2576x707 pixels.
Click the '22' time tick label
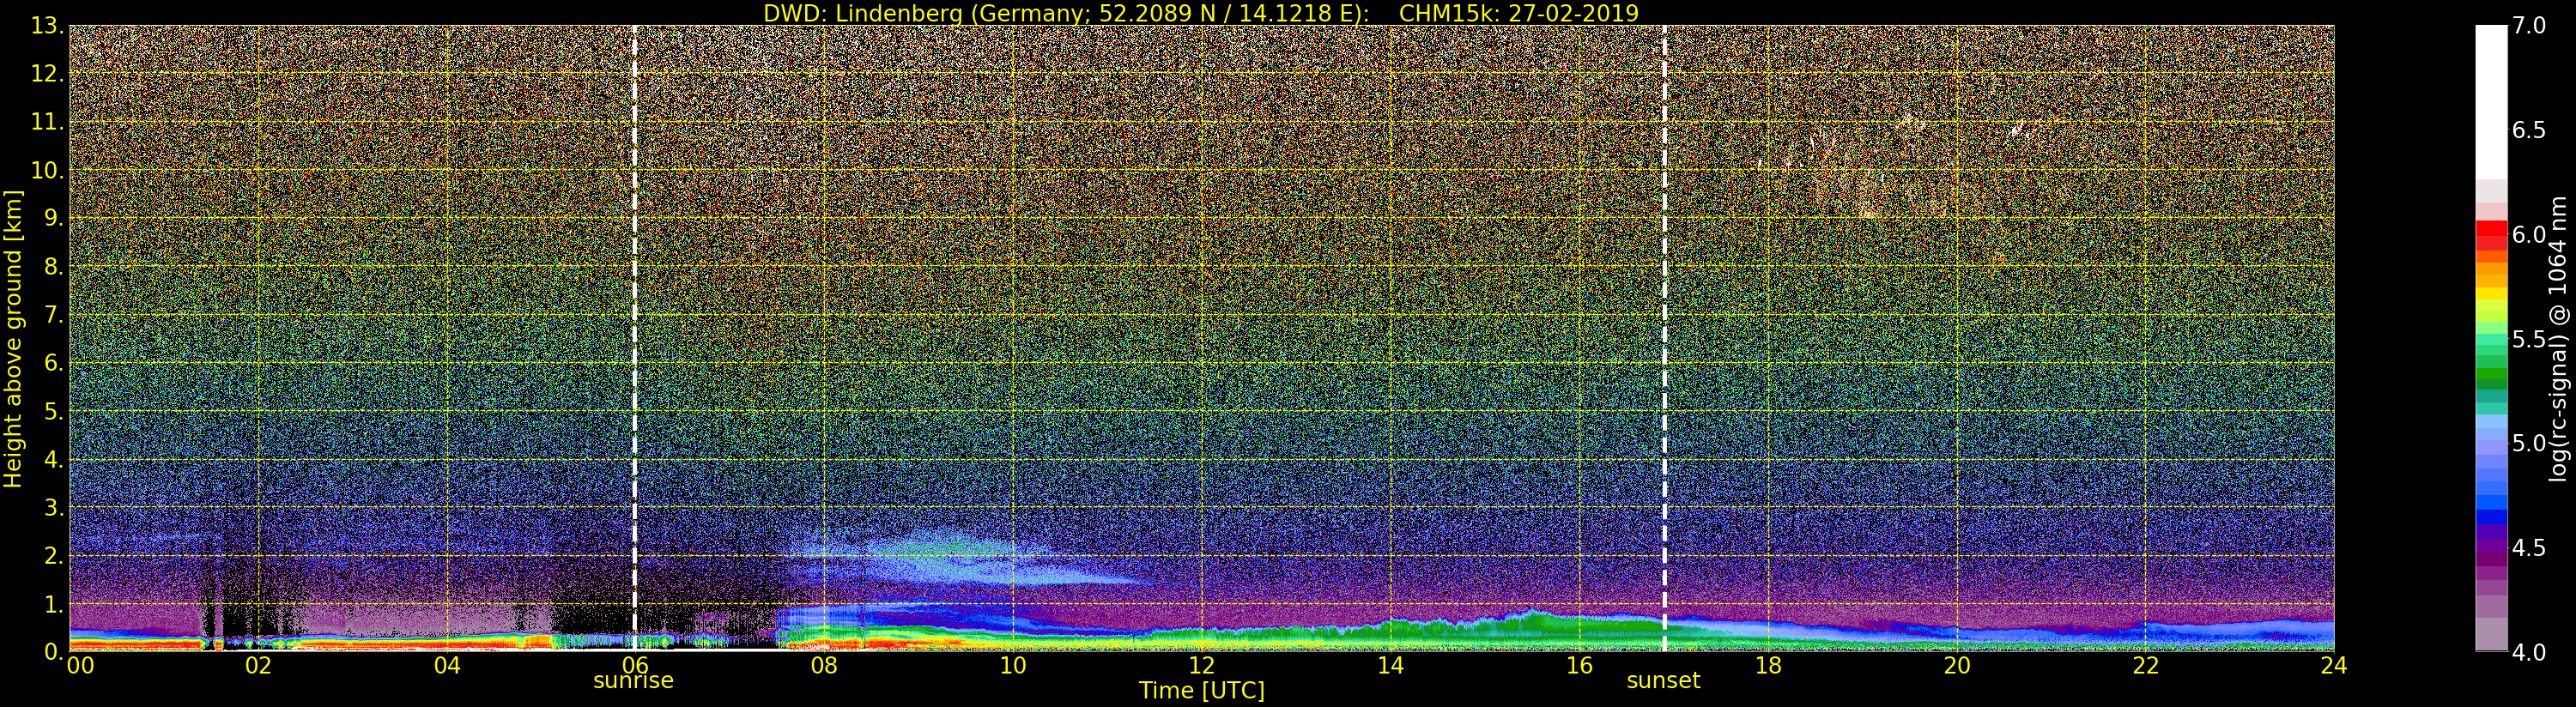click(2145, 665)
